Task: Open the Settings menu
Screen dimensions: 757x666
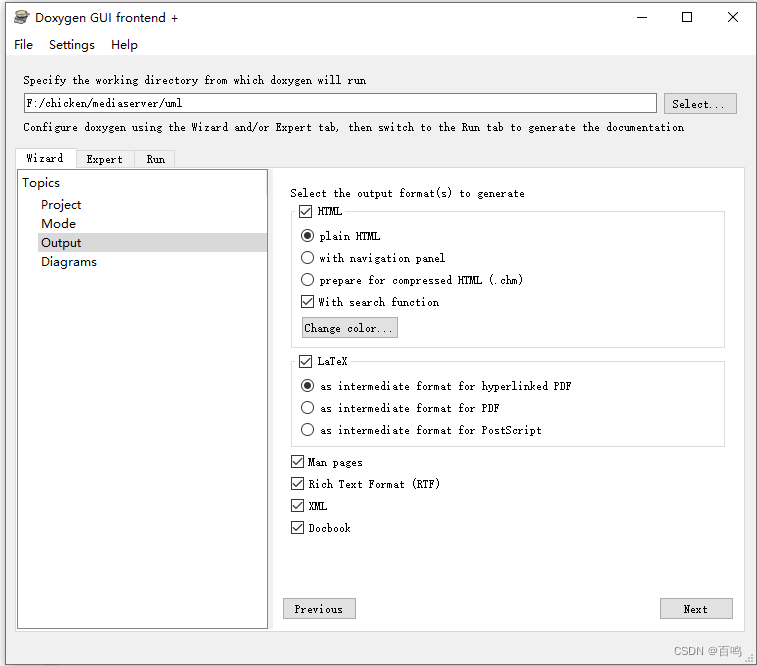Action: click(x=72, y=45)
